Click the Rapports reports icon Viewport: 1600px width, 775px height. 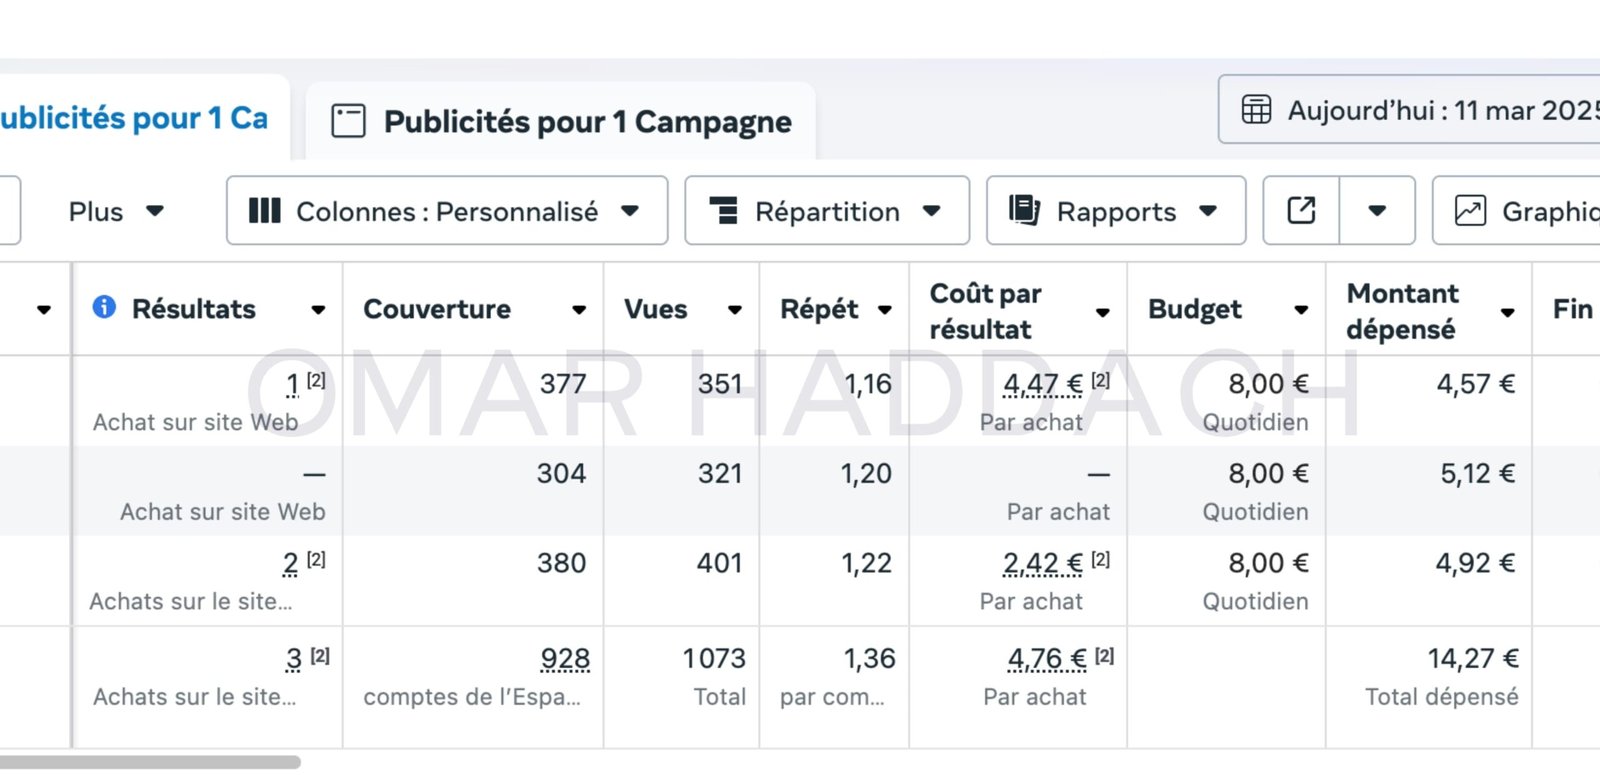coord(1024,210)
